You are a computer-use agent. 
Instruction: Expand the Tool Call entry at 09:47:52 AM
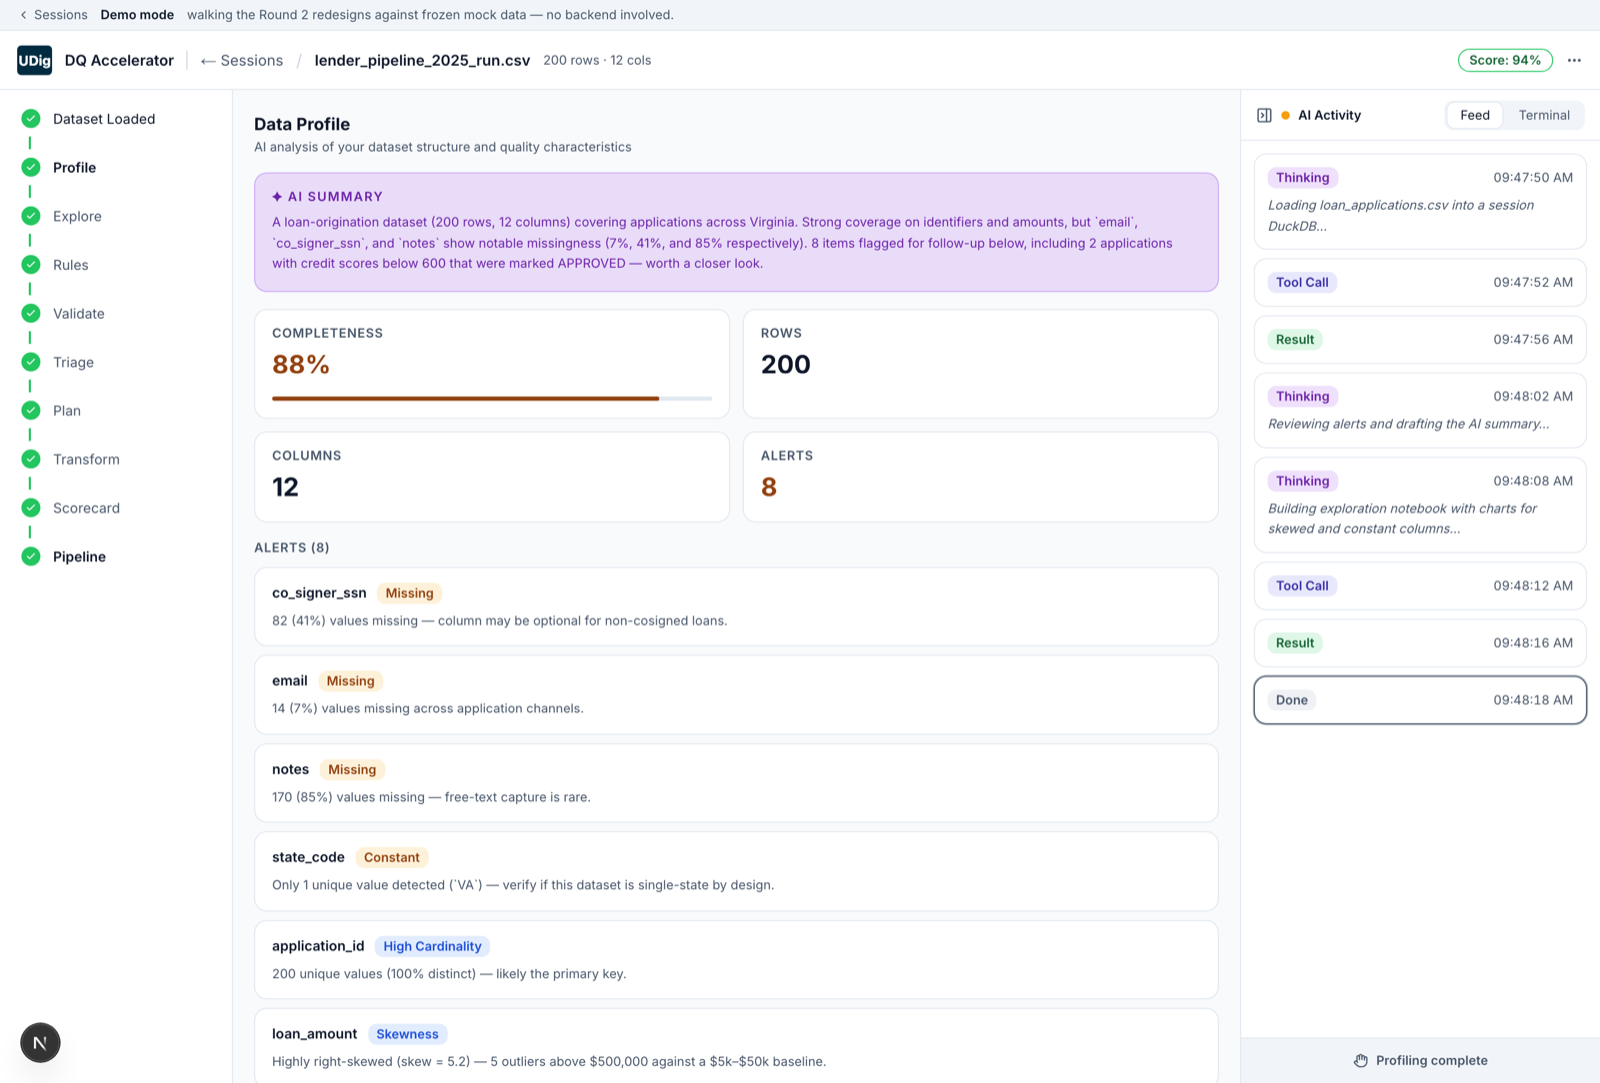tap(1420, 282)
